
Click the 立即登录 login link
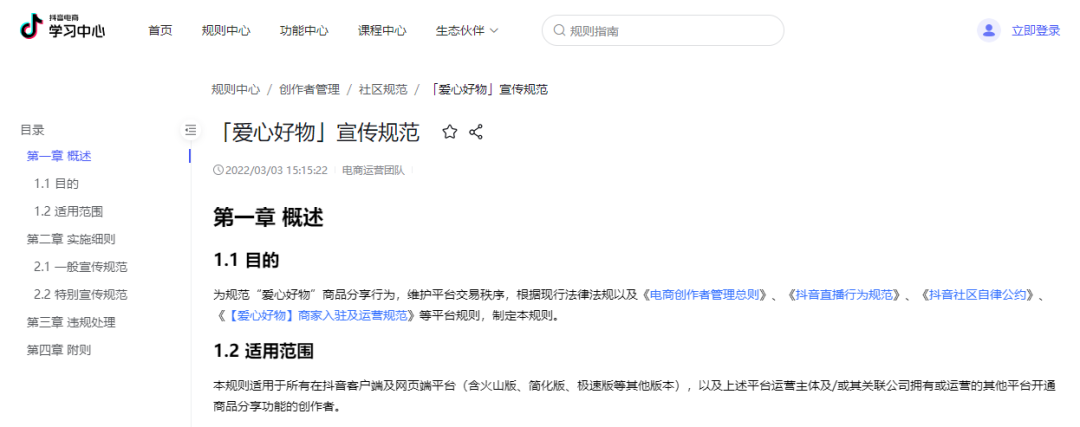pyautogui.click(x=1036, y=30)
